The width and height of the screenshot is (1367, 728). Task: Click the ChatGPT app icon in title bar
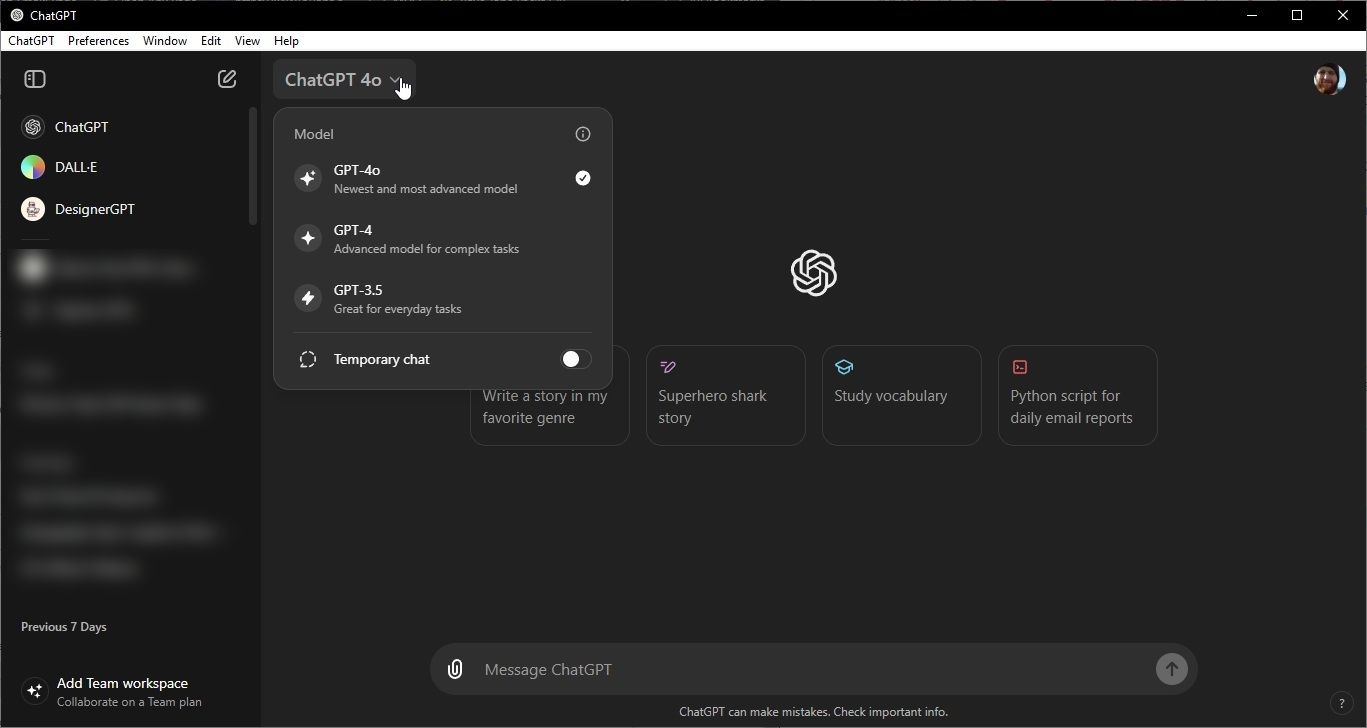[16, 15]
